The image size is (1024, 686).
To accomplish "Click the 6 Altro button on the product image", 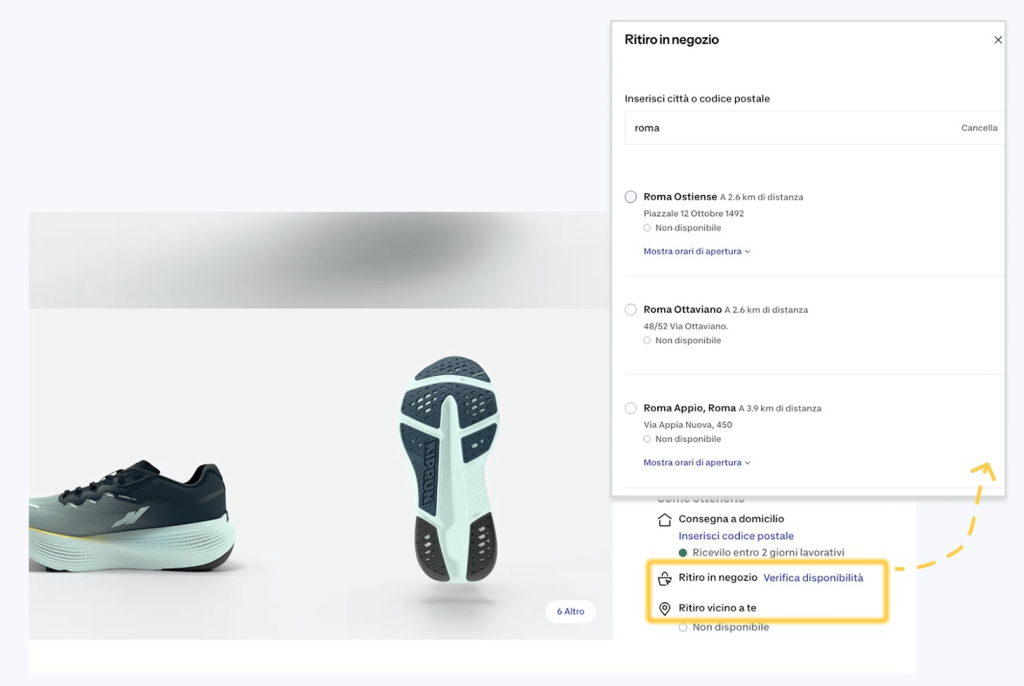I will [570, 611].
